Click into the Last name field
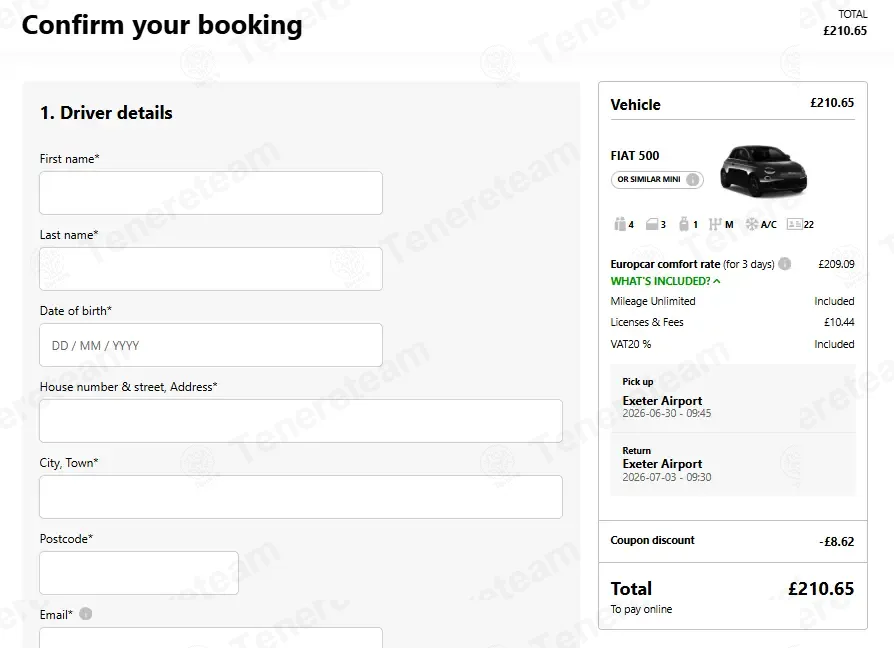The height and width of the screenshot is (648, 894). (x=211, y=269)
